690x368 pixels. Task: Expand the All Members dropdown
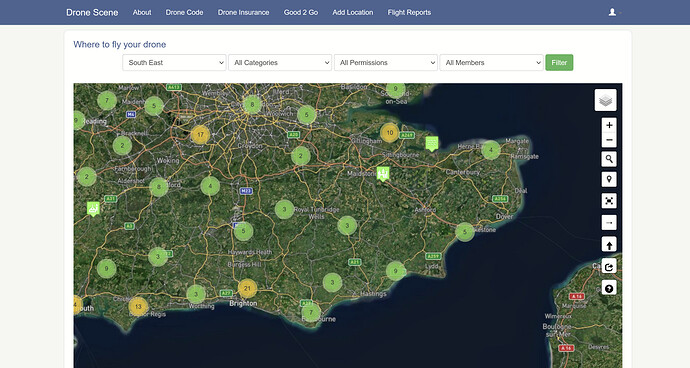[491, 63]
